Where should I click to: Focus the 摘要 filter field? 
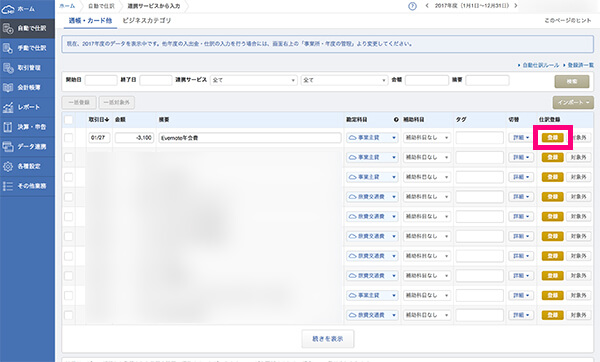coord(487,80)
